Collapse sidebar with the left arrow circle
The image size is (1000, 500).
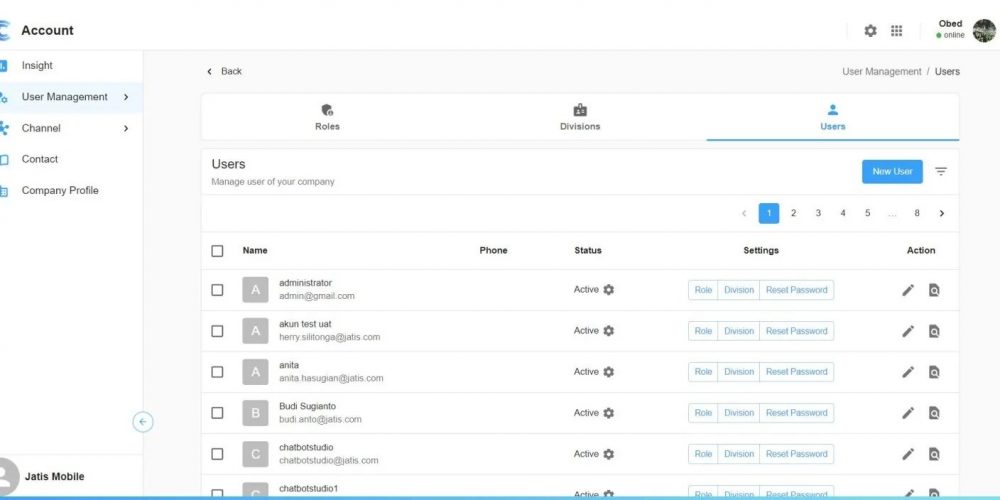click(x=143, y=422)
